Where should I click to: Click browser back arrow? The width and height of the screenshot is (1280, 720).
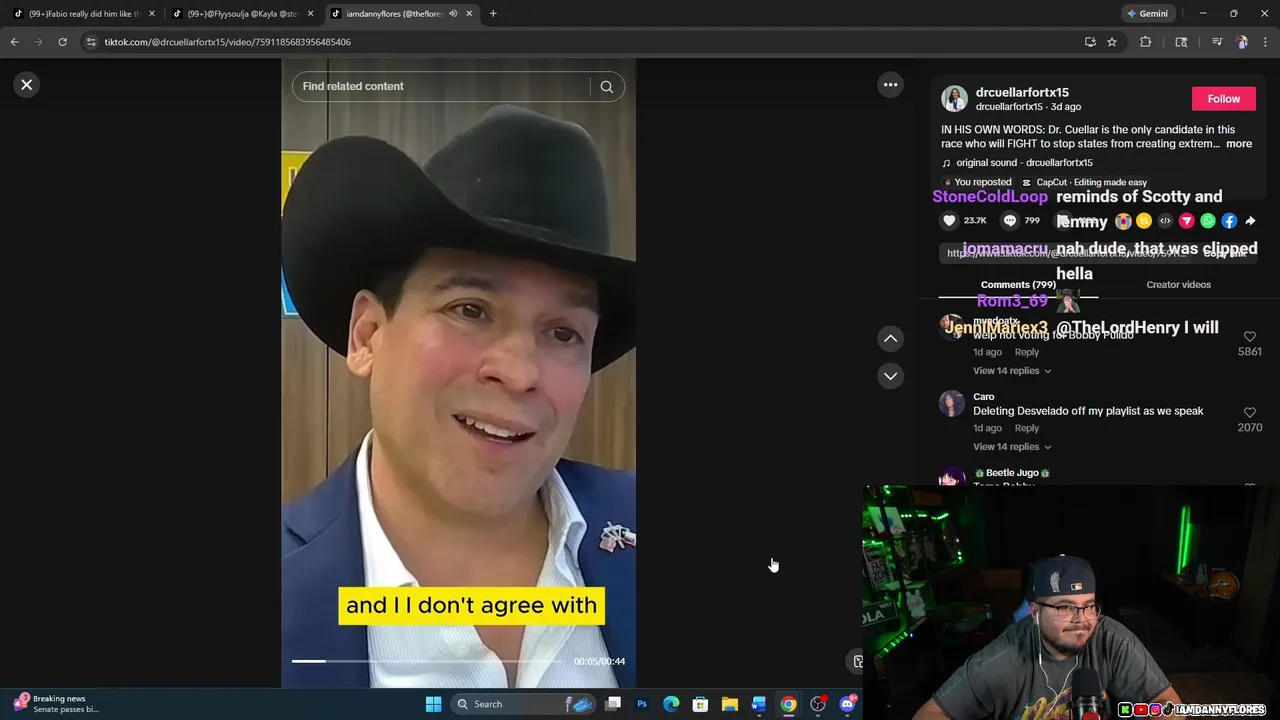(15, 42)
